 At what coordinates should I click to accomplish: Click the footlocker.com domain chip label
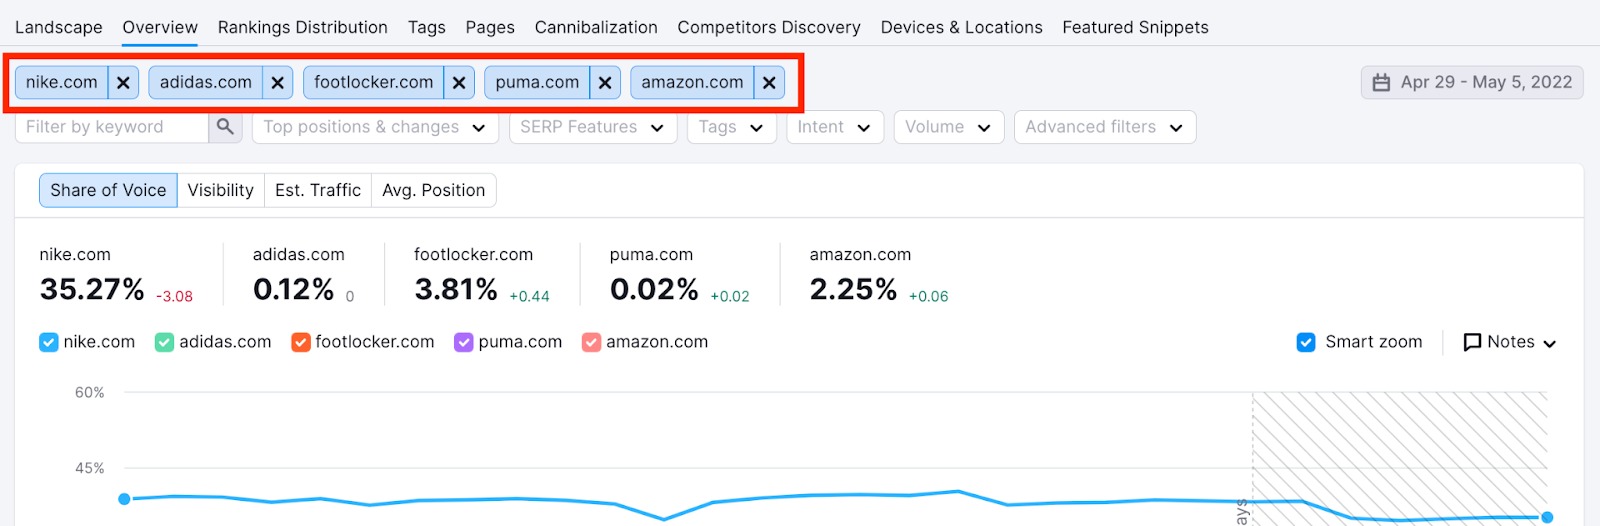(x=374, y=83)
